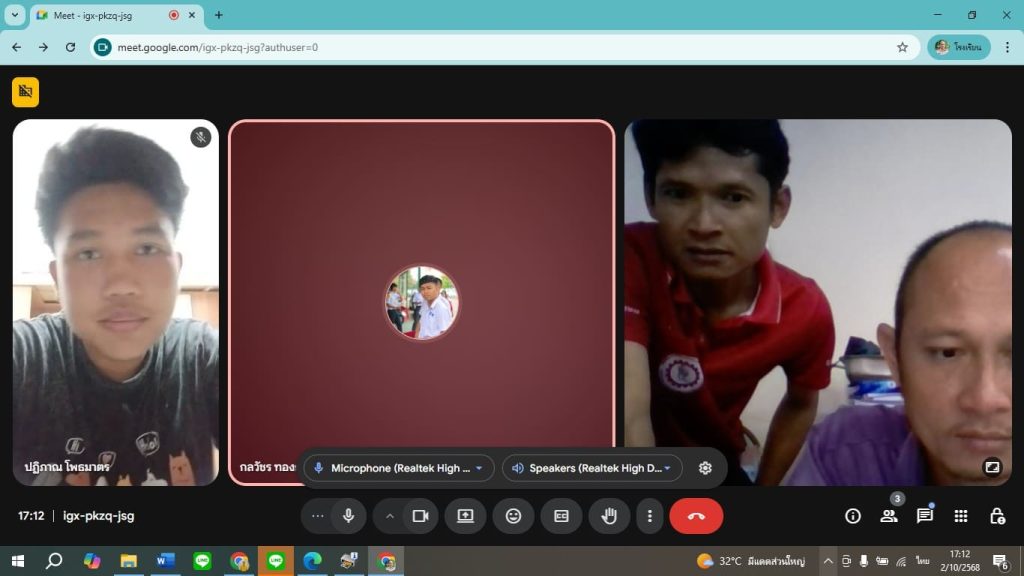Expand video options chevron beside camera

click(390, 516)
